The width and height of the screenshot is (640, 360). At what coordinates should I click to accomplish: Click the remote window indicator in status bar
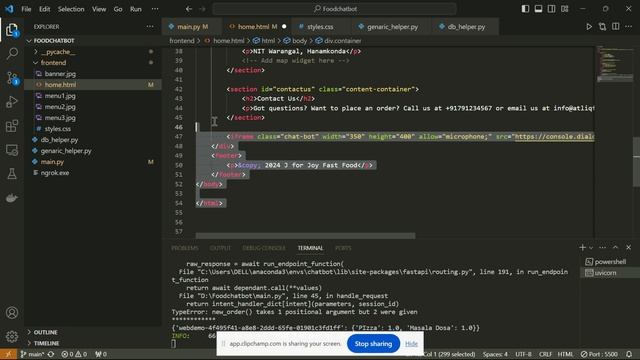point(8,354)
